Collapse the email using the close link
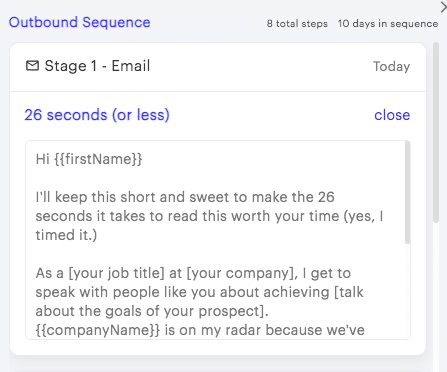The height and width of the screenshot is (372, 447). pyautogui.click(x=392, y=115)
